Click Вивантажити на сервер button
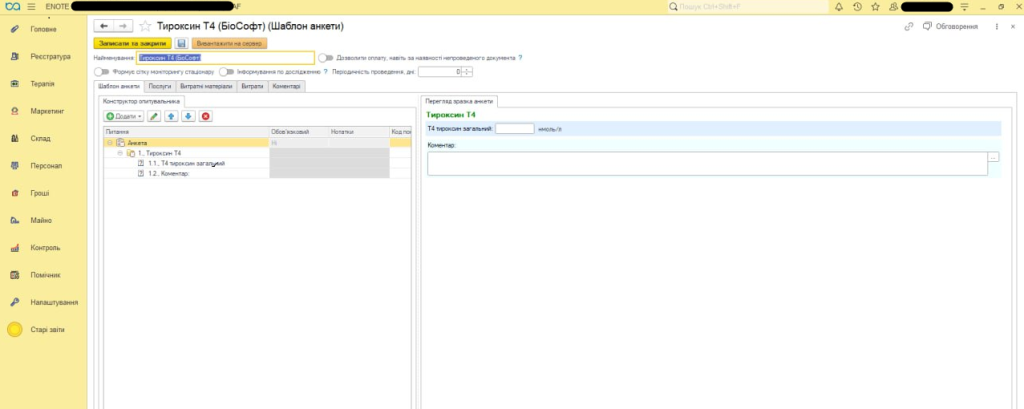 [x=229, y=43]
